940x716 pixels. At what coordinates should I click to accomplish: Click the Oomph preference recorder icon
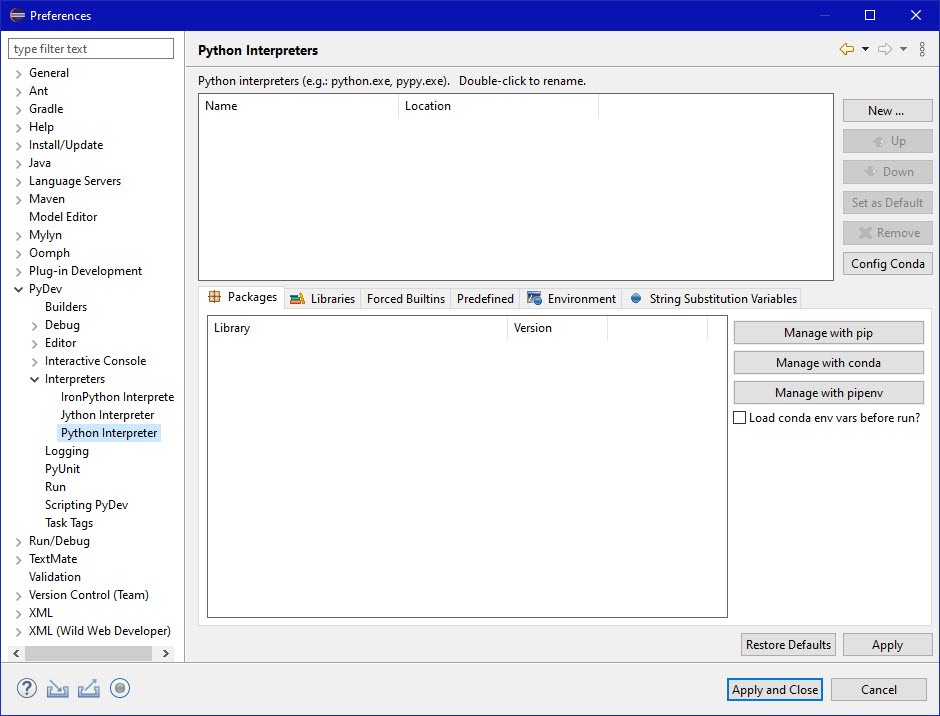click(x=120, y=688)
